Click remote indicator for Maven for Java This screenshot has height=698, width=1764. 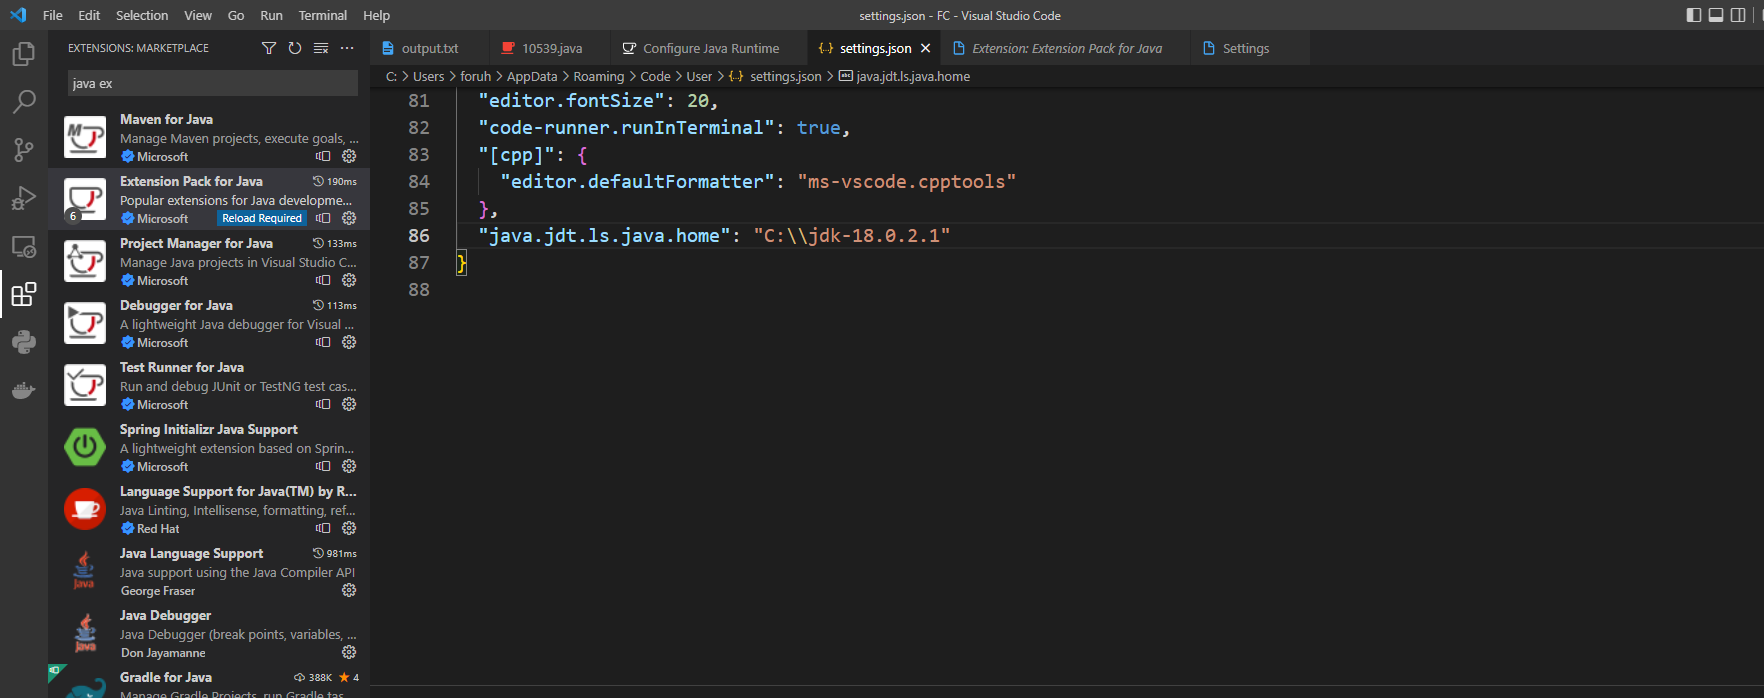[323, 156]
